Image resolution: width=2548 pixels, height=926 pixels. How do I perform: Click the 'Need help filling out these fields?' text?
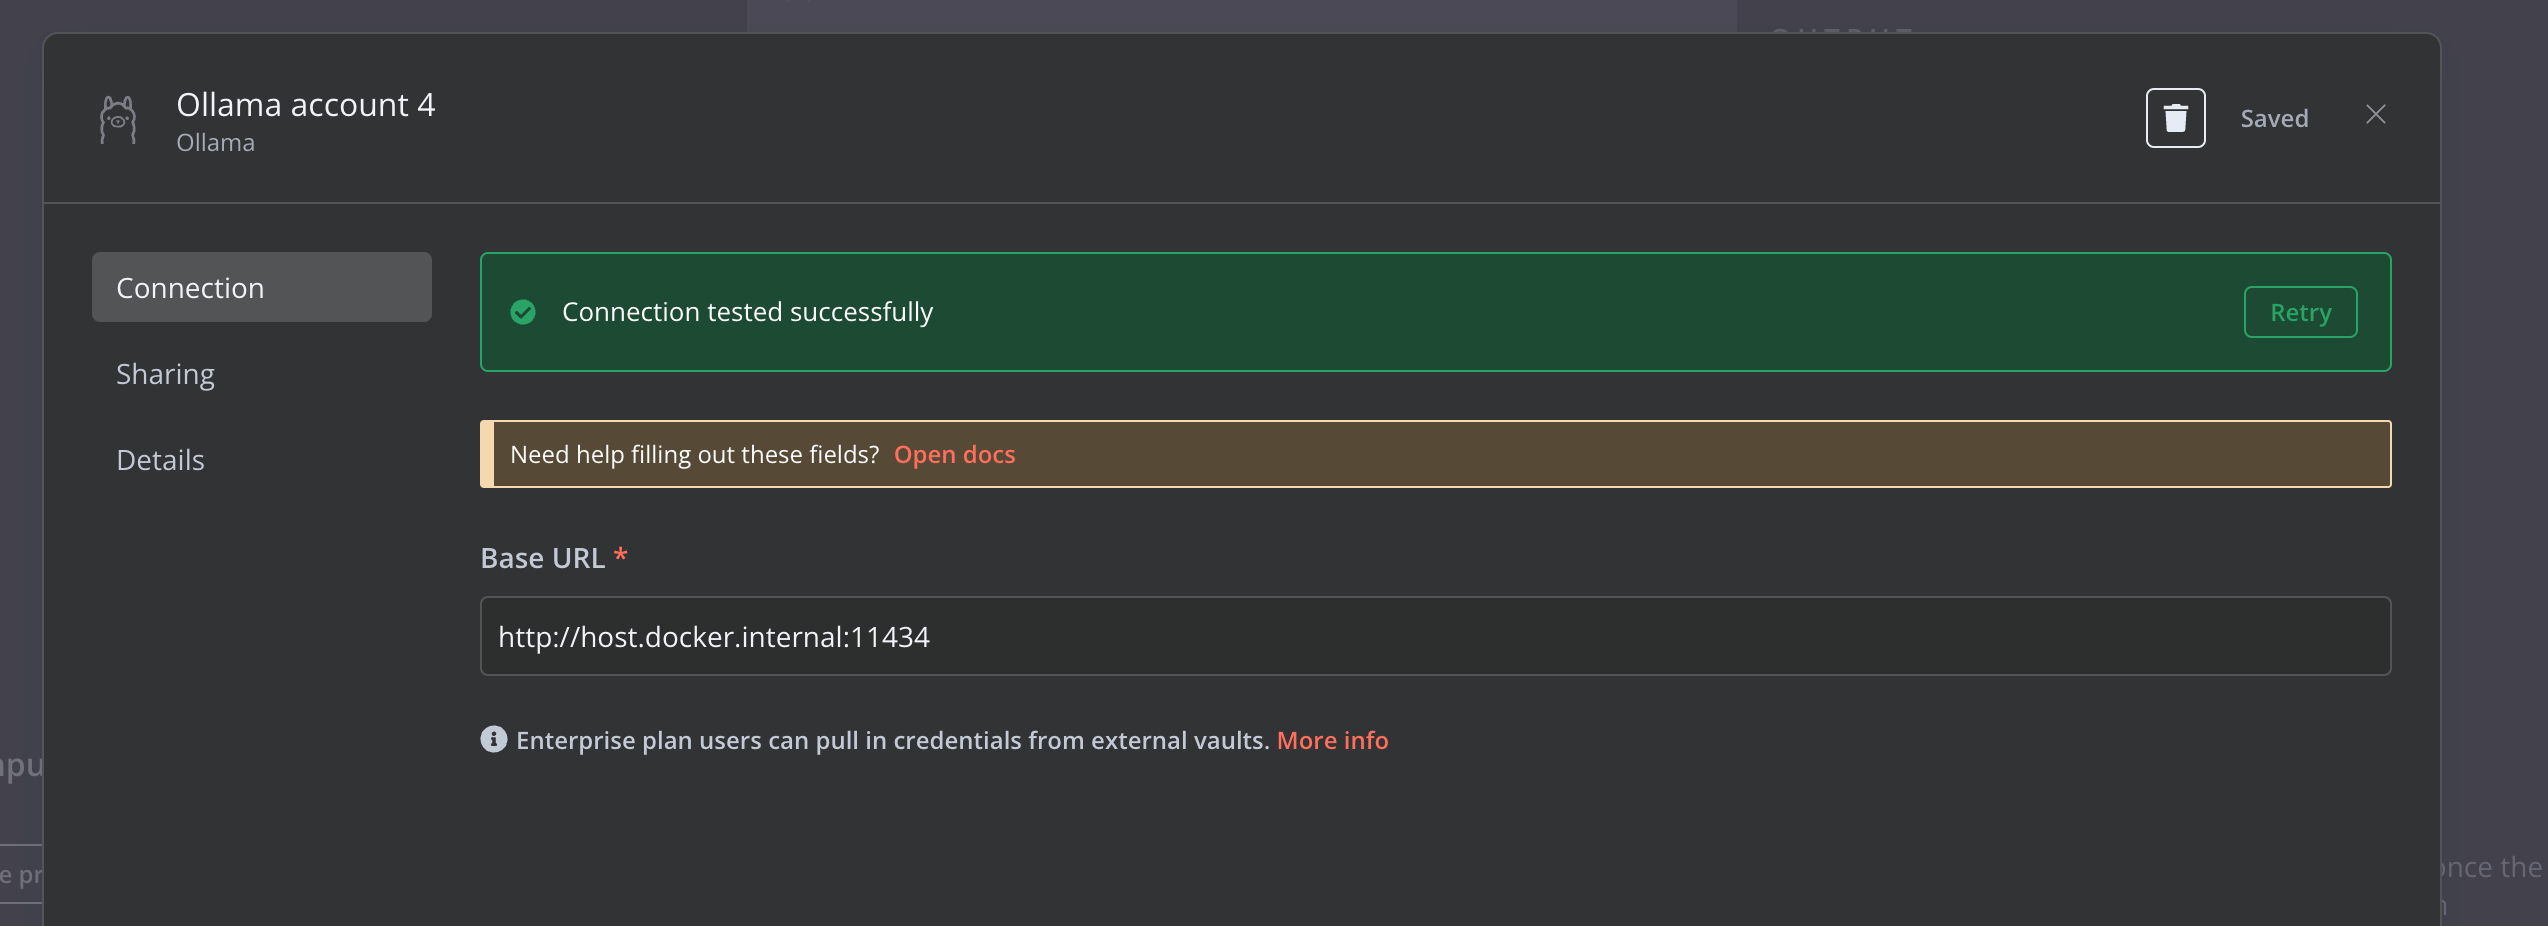click(695, 454)
